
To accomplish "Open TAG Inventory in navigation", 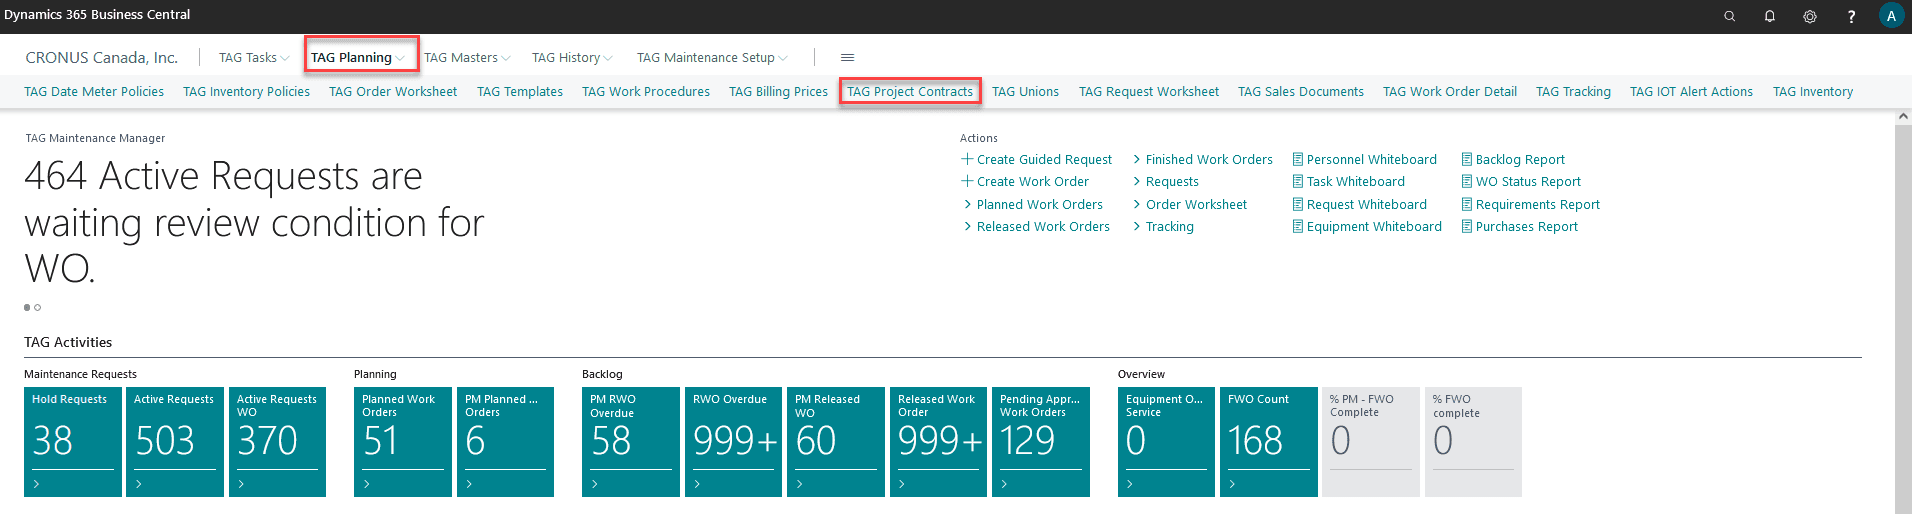I will point(1813,91).
